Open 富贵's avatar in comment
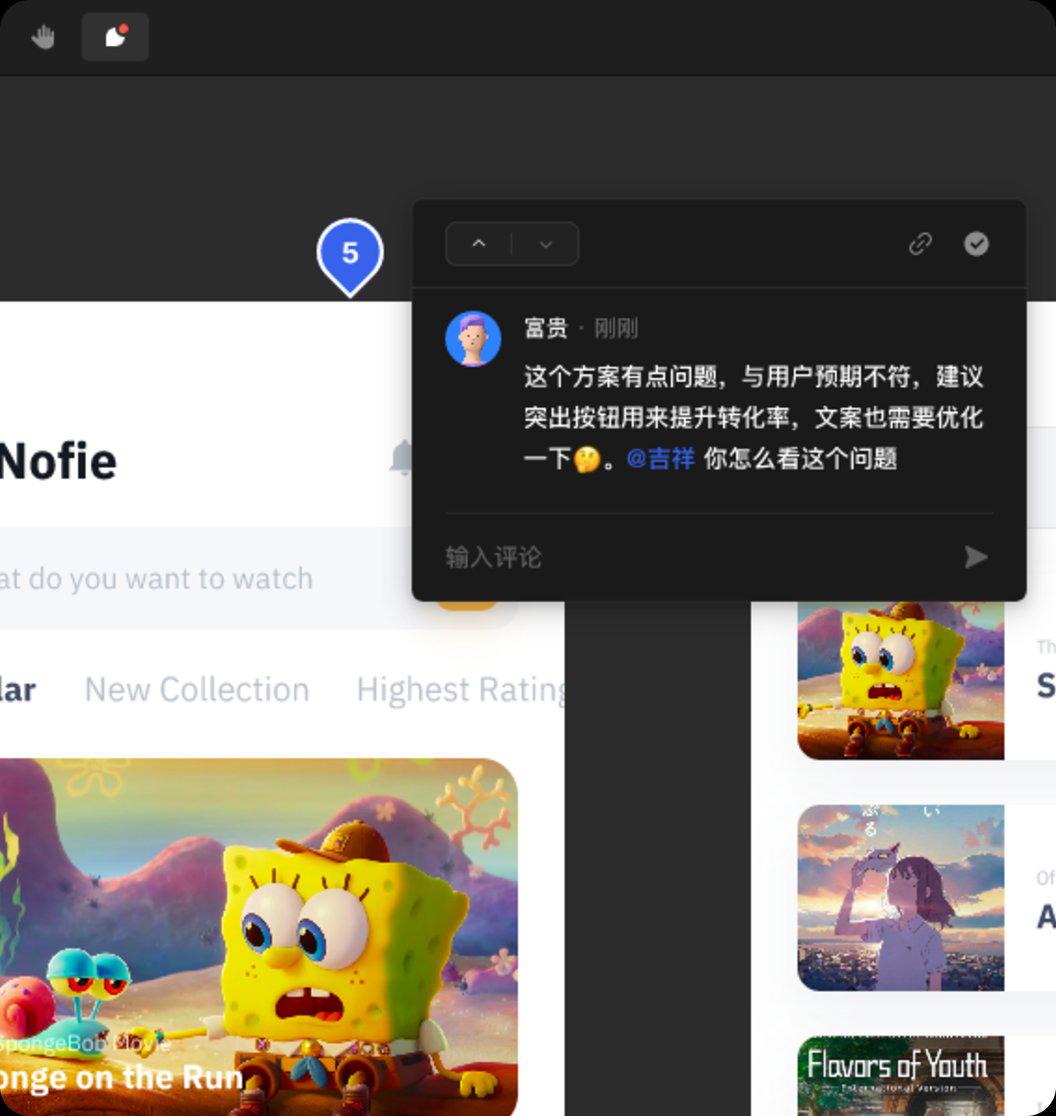 [473, 339]
